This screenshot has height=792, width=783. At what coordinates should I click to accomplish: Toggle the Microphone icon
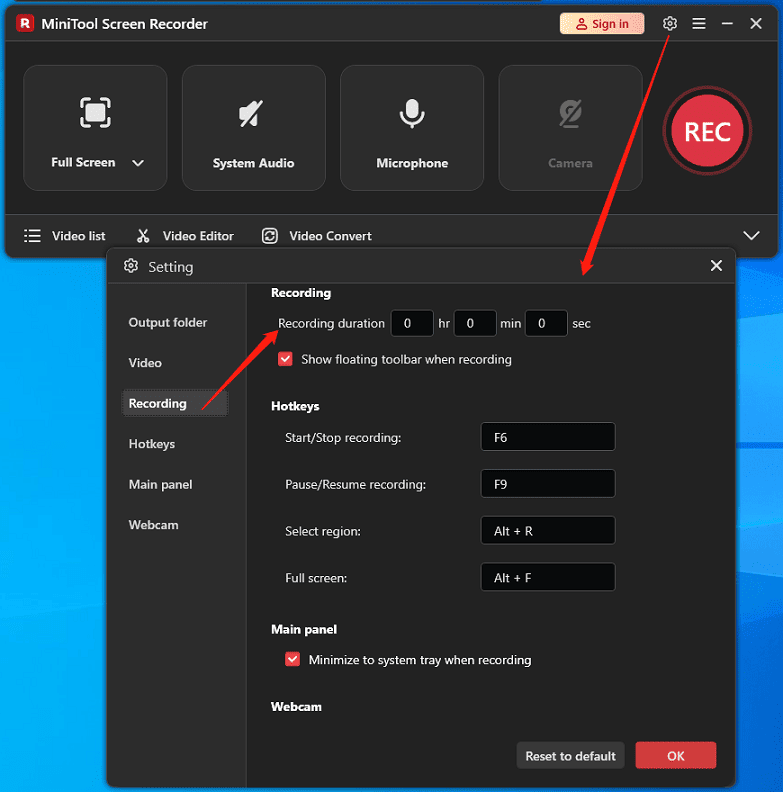(412, 113)
